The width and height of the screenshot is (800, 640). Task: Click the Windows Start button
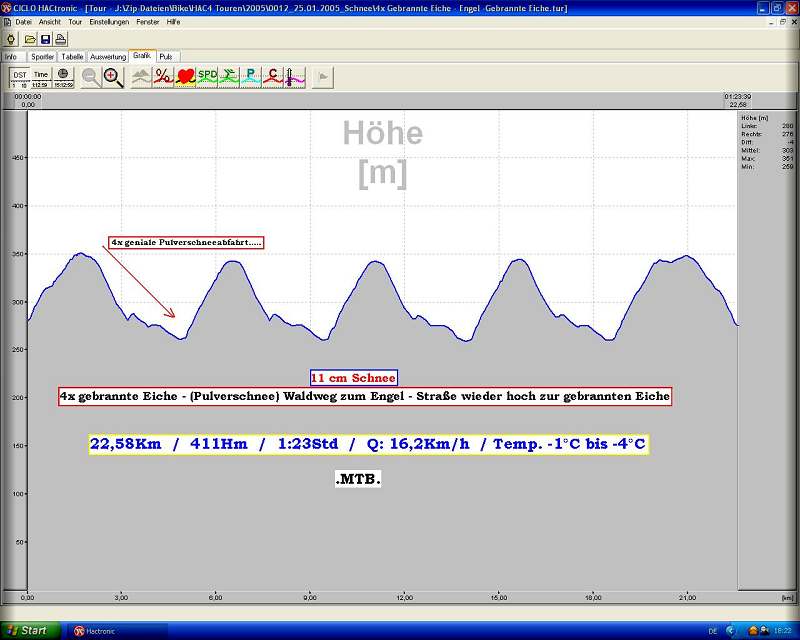click(x=28, y=631)
